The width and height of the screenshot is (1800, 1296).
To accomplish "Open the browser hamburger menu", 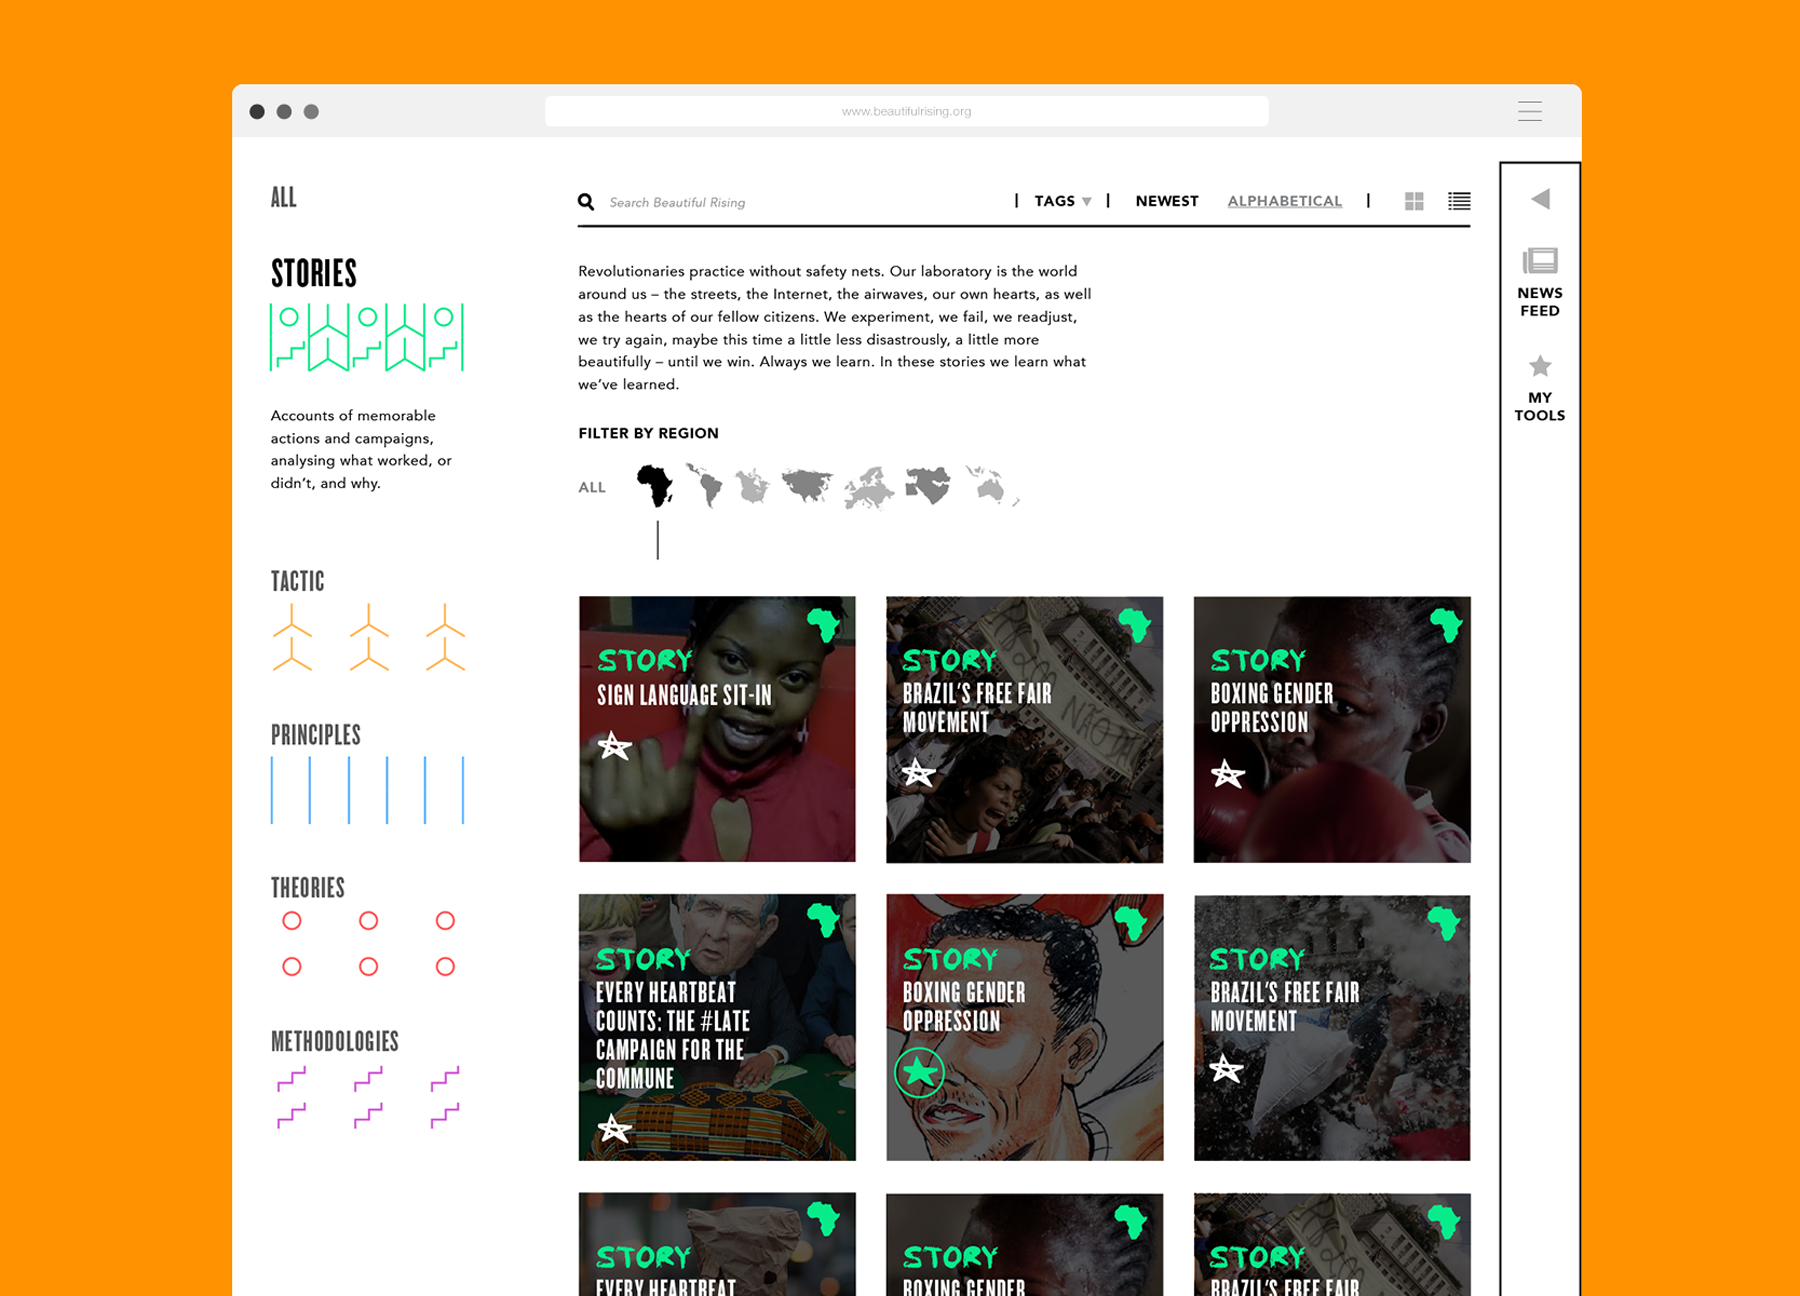I will click(x=1530, y=111).
